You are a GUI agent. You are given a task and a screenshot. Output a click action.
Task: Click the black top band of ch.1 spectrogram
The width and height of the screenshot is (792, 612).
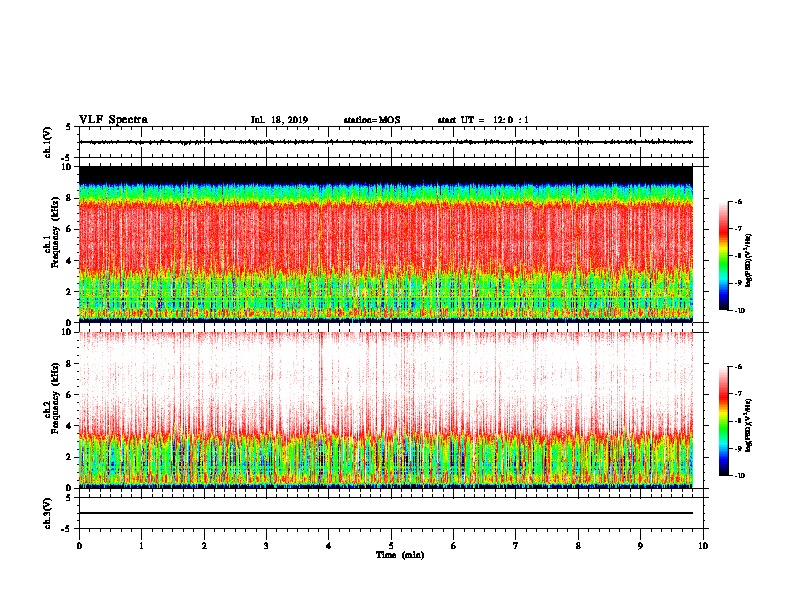(386, 175)
